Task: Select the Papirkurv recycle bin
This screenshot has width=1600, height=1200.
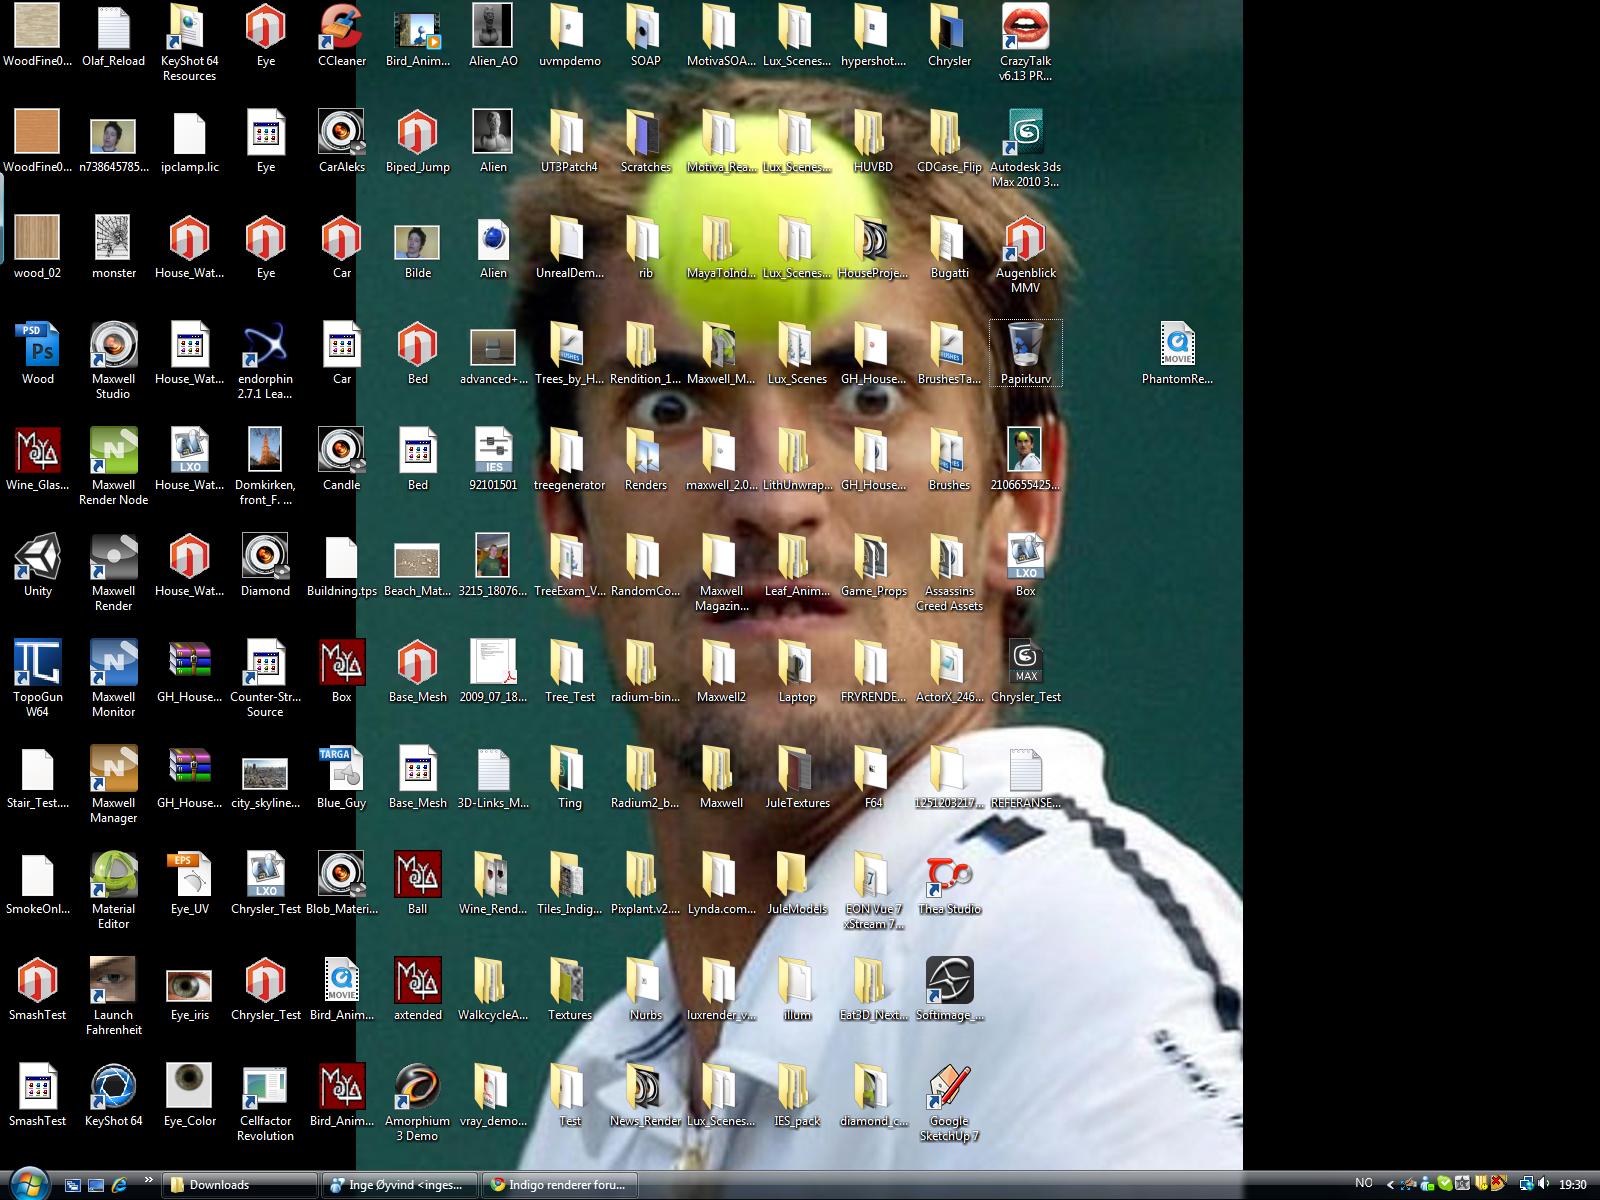Action: tap(1025, 346)
